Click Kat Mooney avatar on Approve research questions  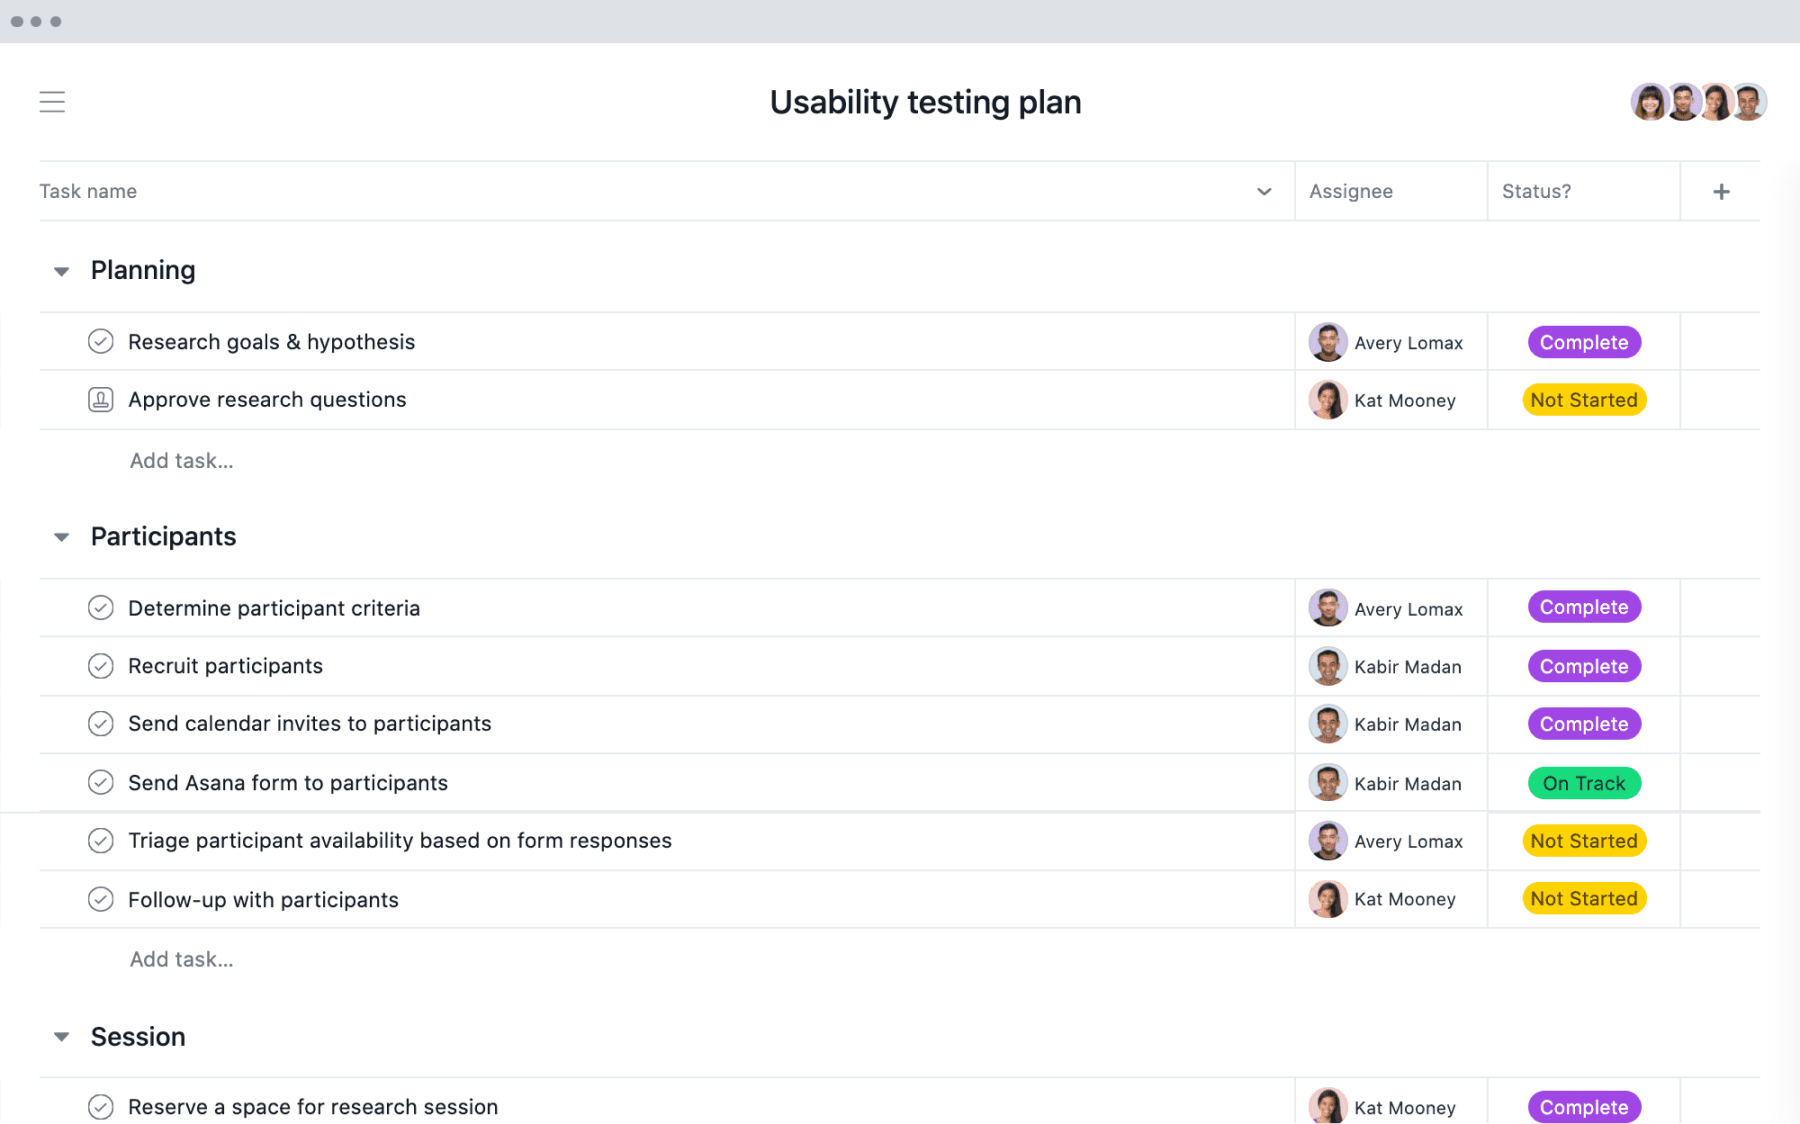coord(1327,400)
